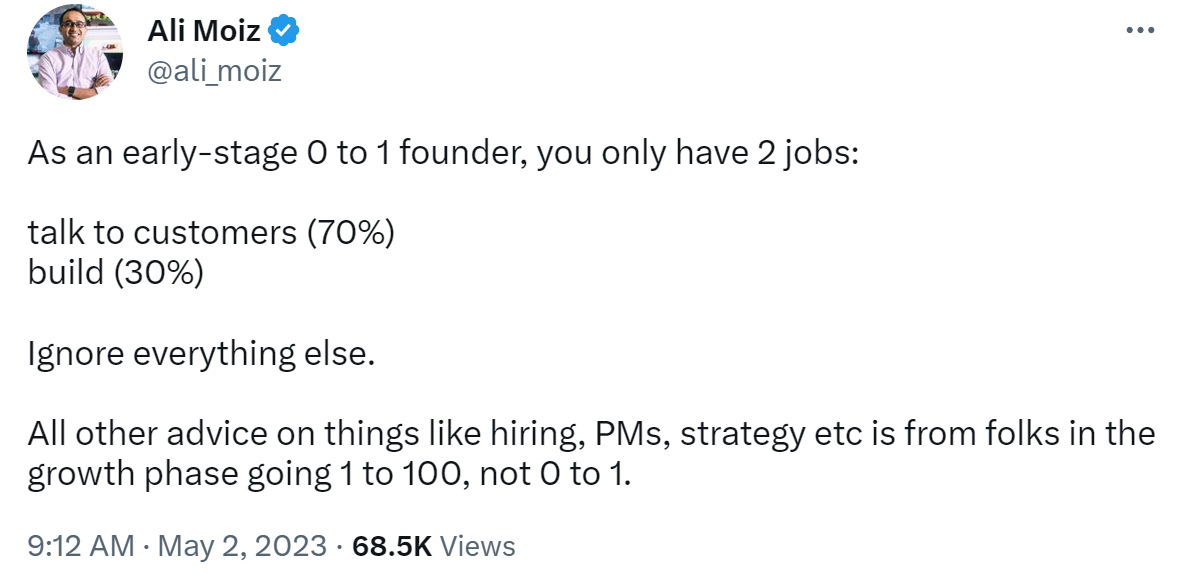Click the sentence 'Ignore everything else.'
The width and height of the screenshot is (1178, 578).
(201, 353)
